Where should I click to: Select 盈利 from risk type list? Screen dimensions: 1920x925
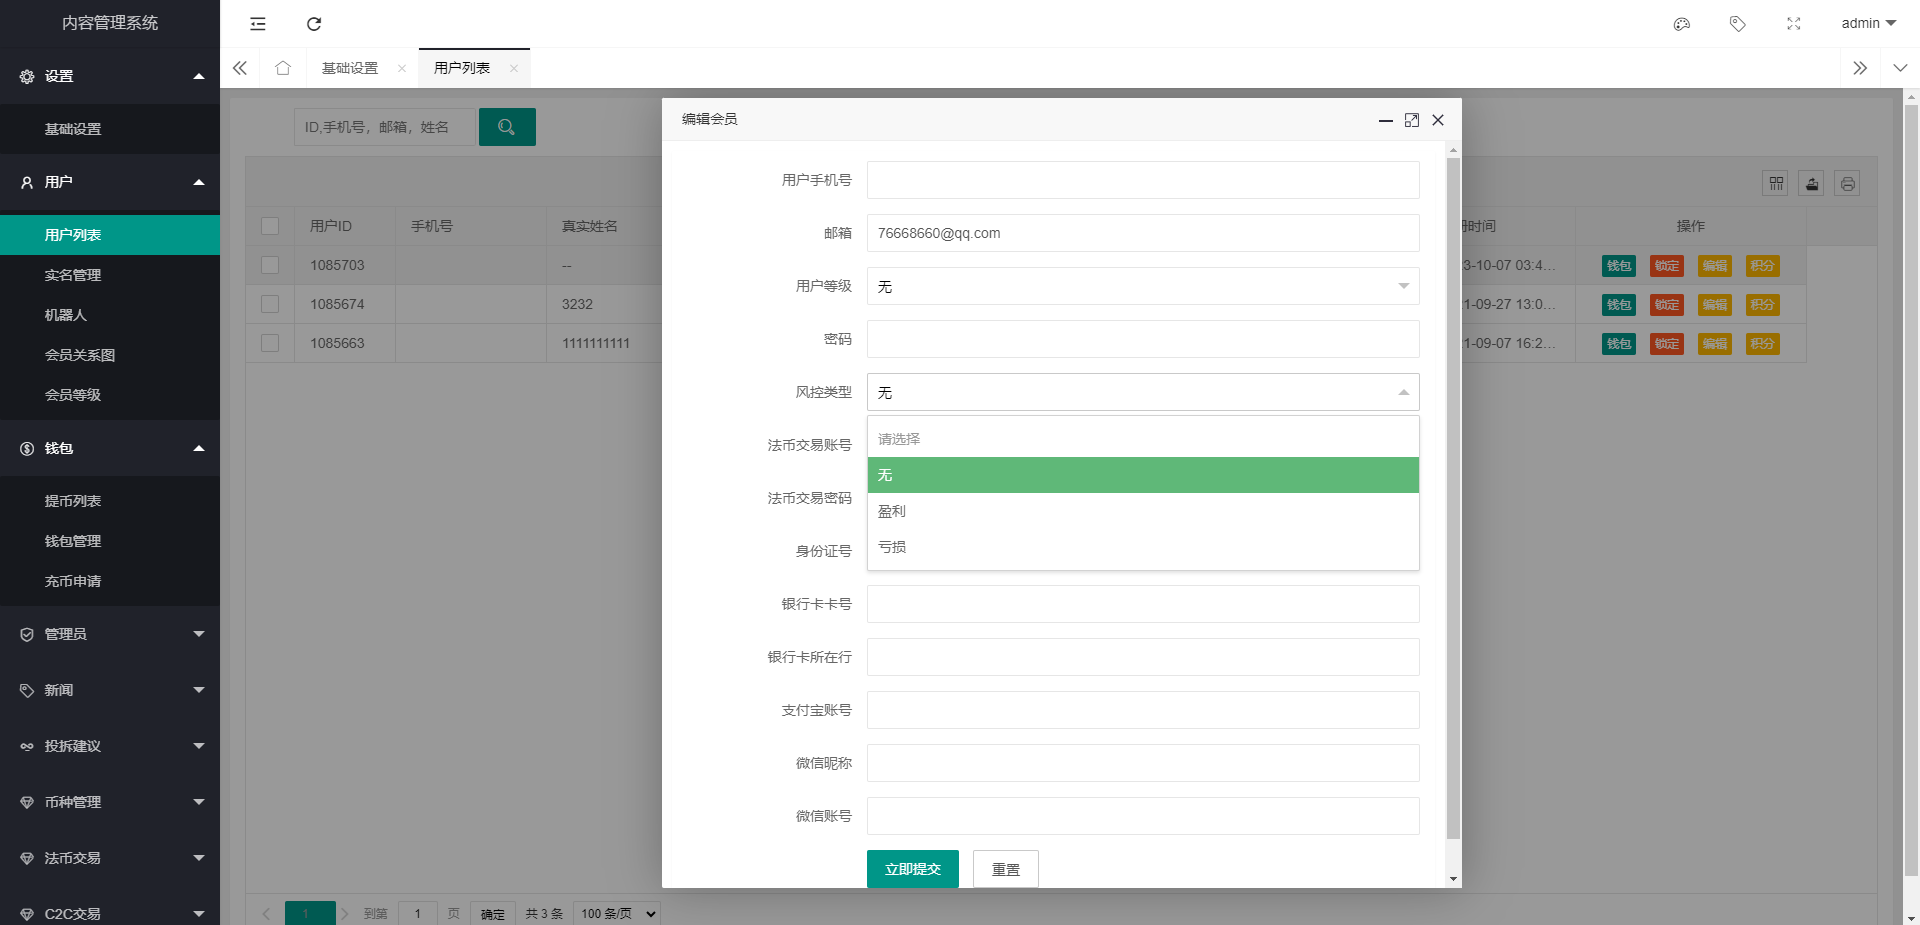(1142, 511)
